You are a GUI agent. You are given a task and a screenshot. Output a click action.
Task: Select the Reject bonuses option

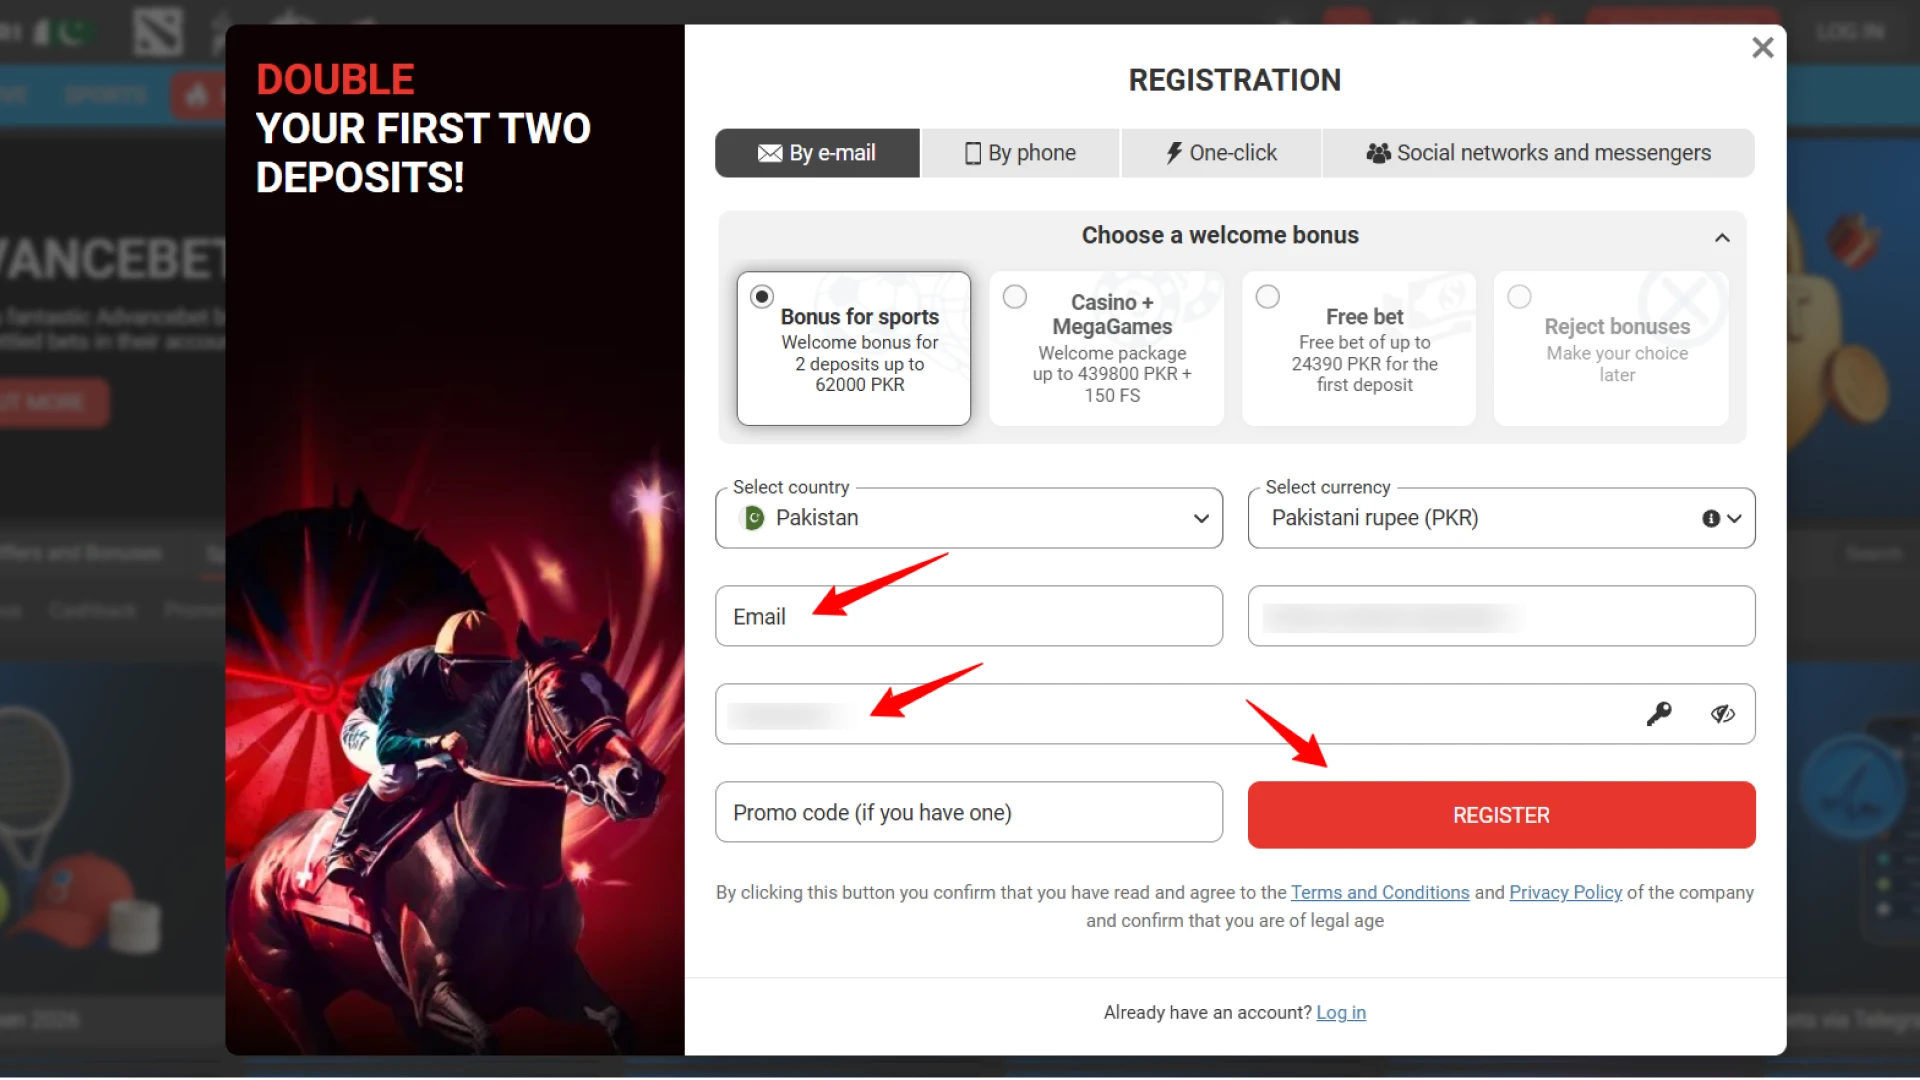coord(1519,296)
